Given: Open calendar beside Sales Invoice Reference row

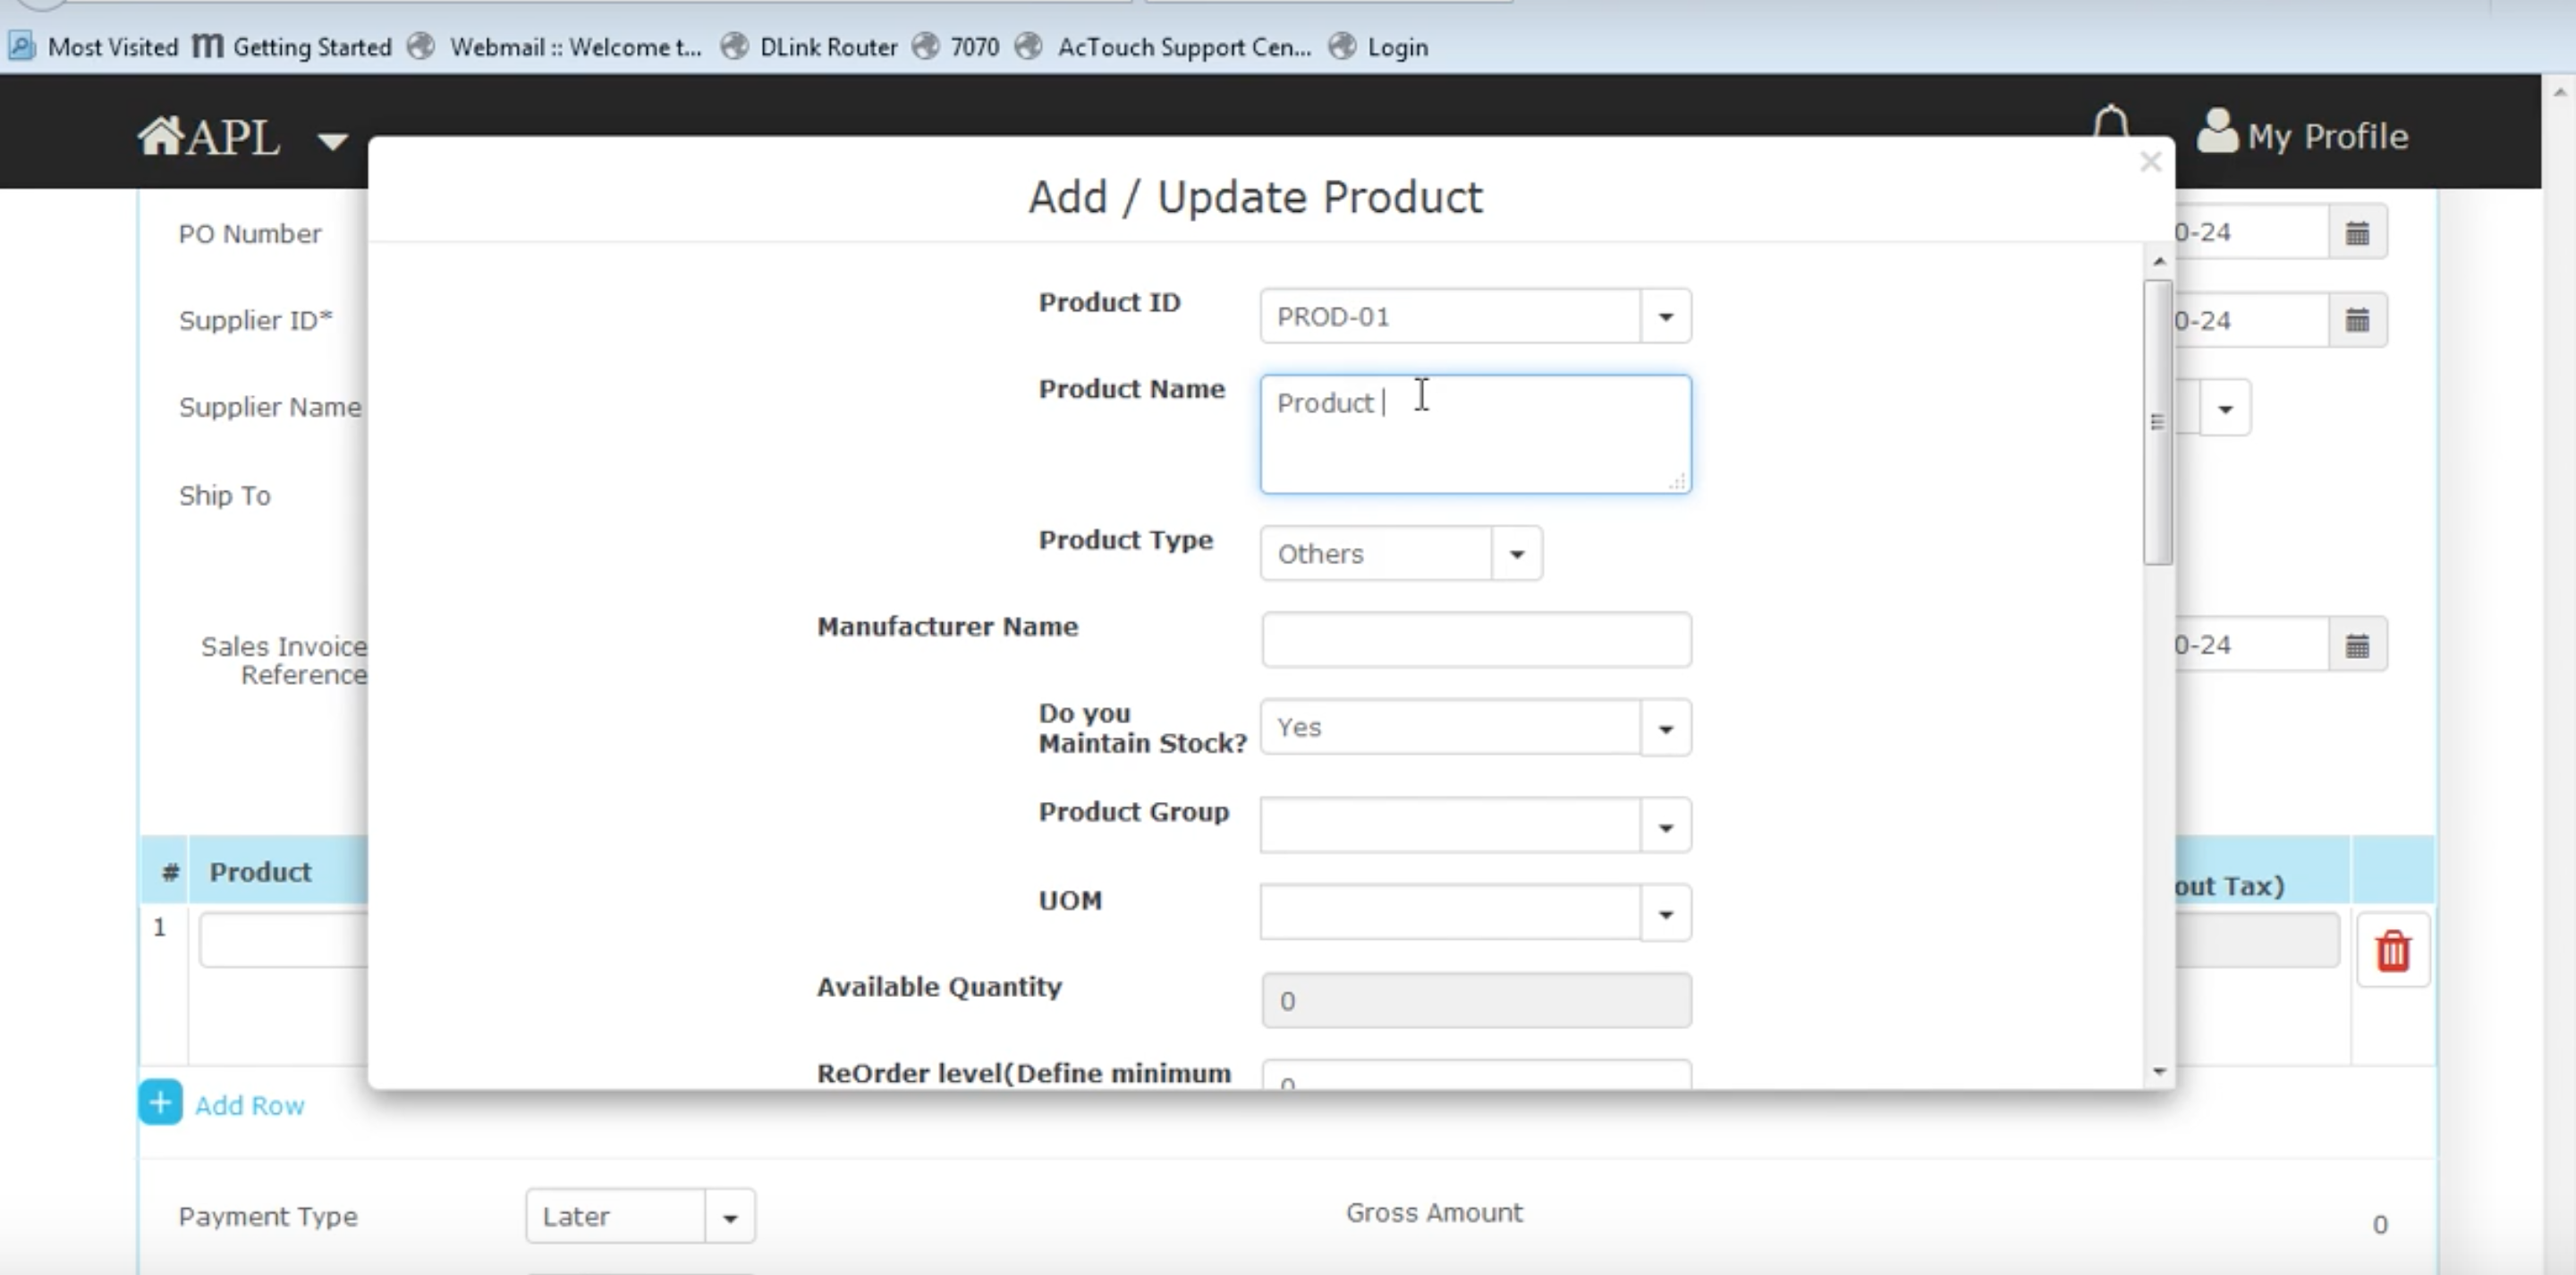Looking at the screenshot, I should pos(2357,645).
